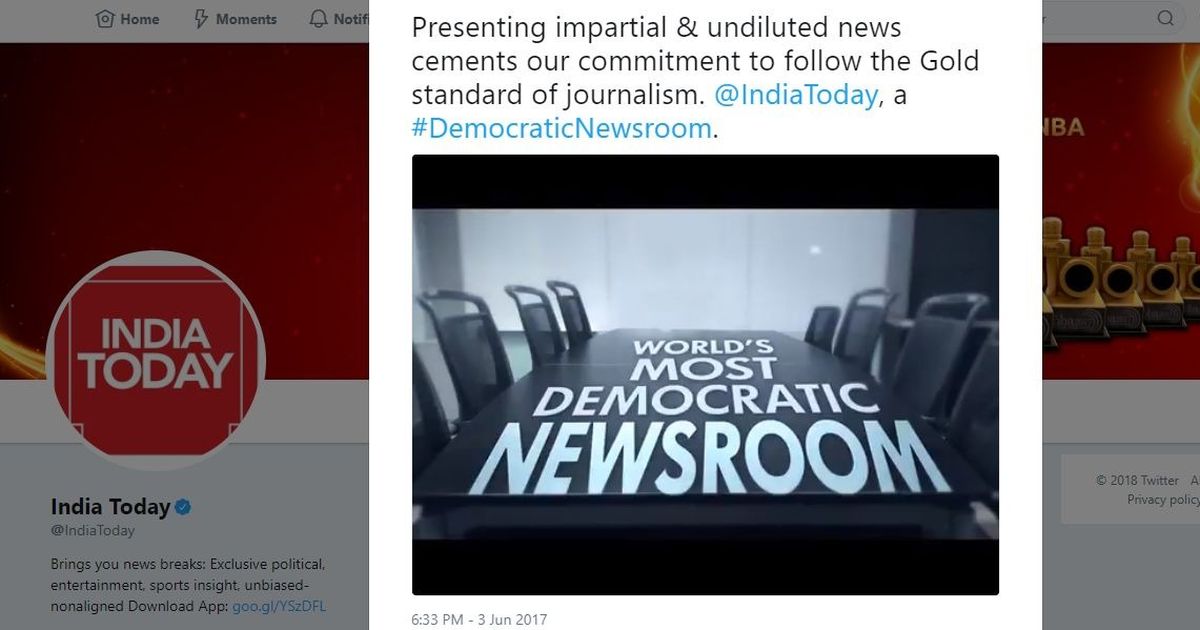Click the blue verified badge beside India Today
Viewport: 1200px width, 630px height.
[182, 507]
